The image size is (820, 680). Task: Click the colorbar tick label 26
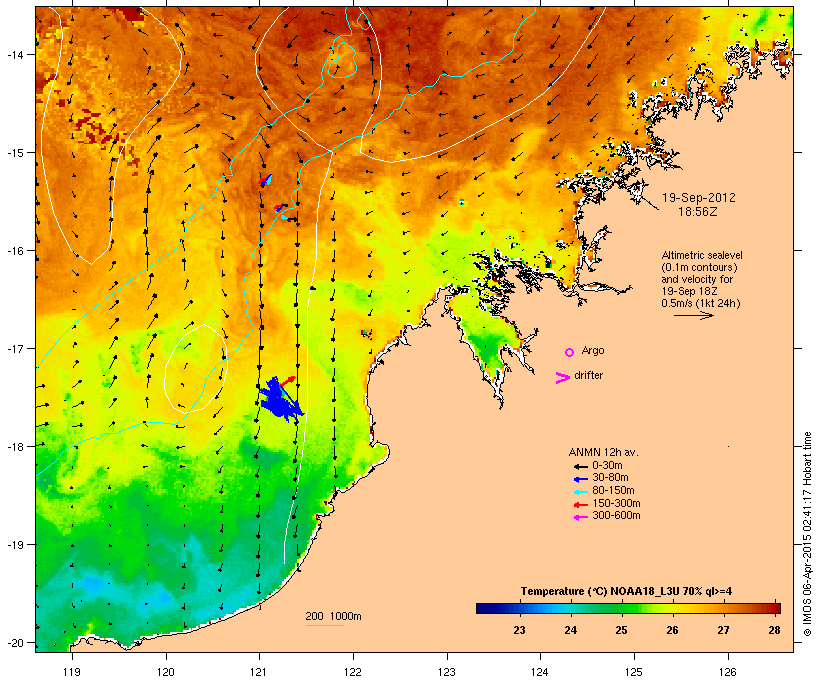coord(673,630)
